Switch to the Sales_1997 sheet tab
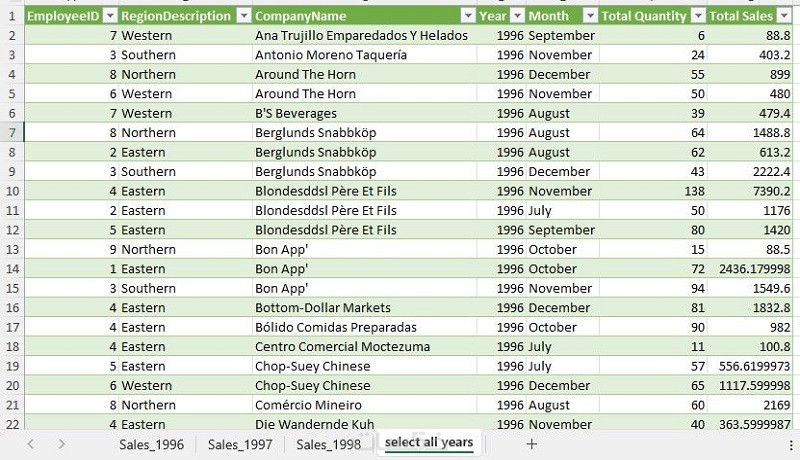This screenshot has width=800, height=460. [240, 444]
